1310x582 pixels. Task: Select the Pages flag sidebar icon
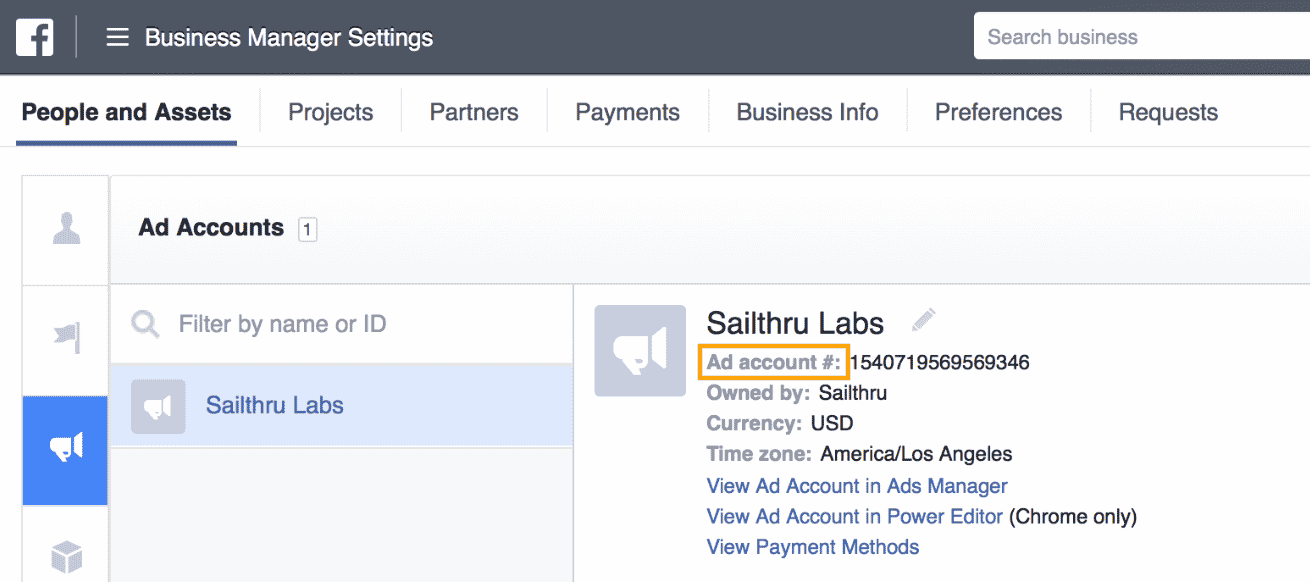[66, 339]
